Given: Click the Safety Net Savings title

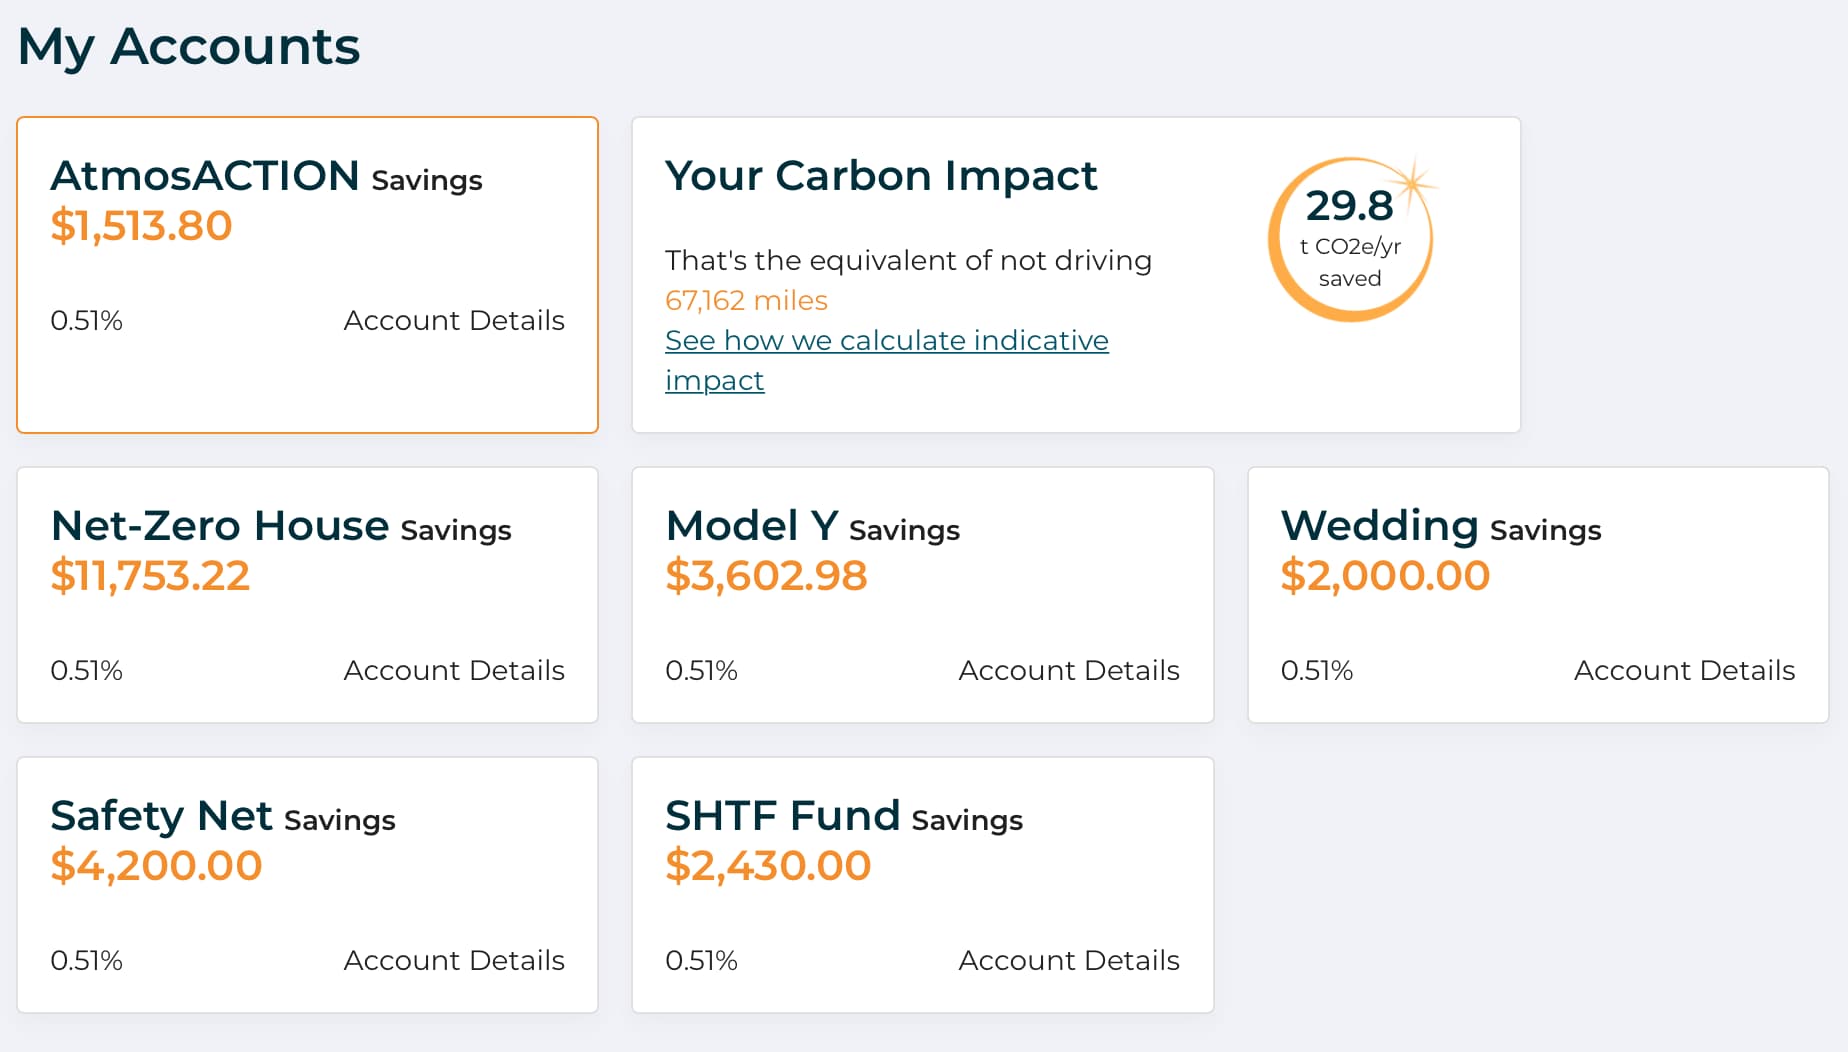Looking at the screenshot, I should click(222, 817).
